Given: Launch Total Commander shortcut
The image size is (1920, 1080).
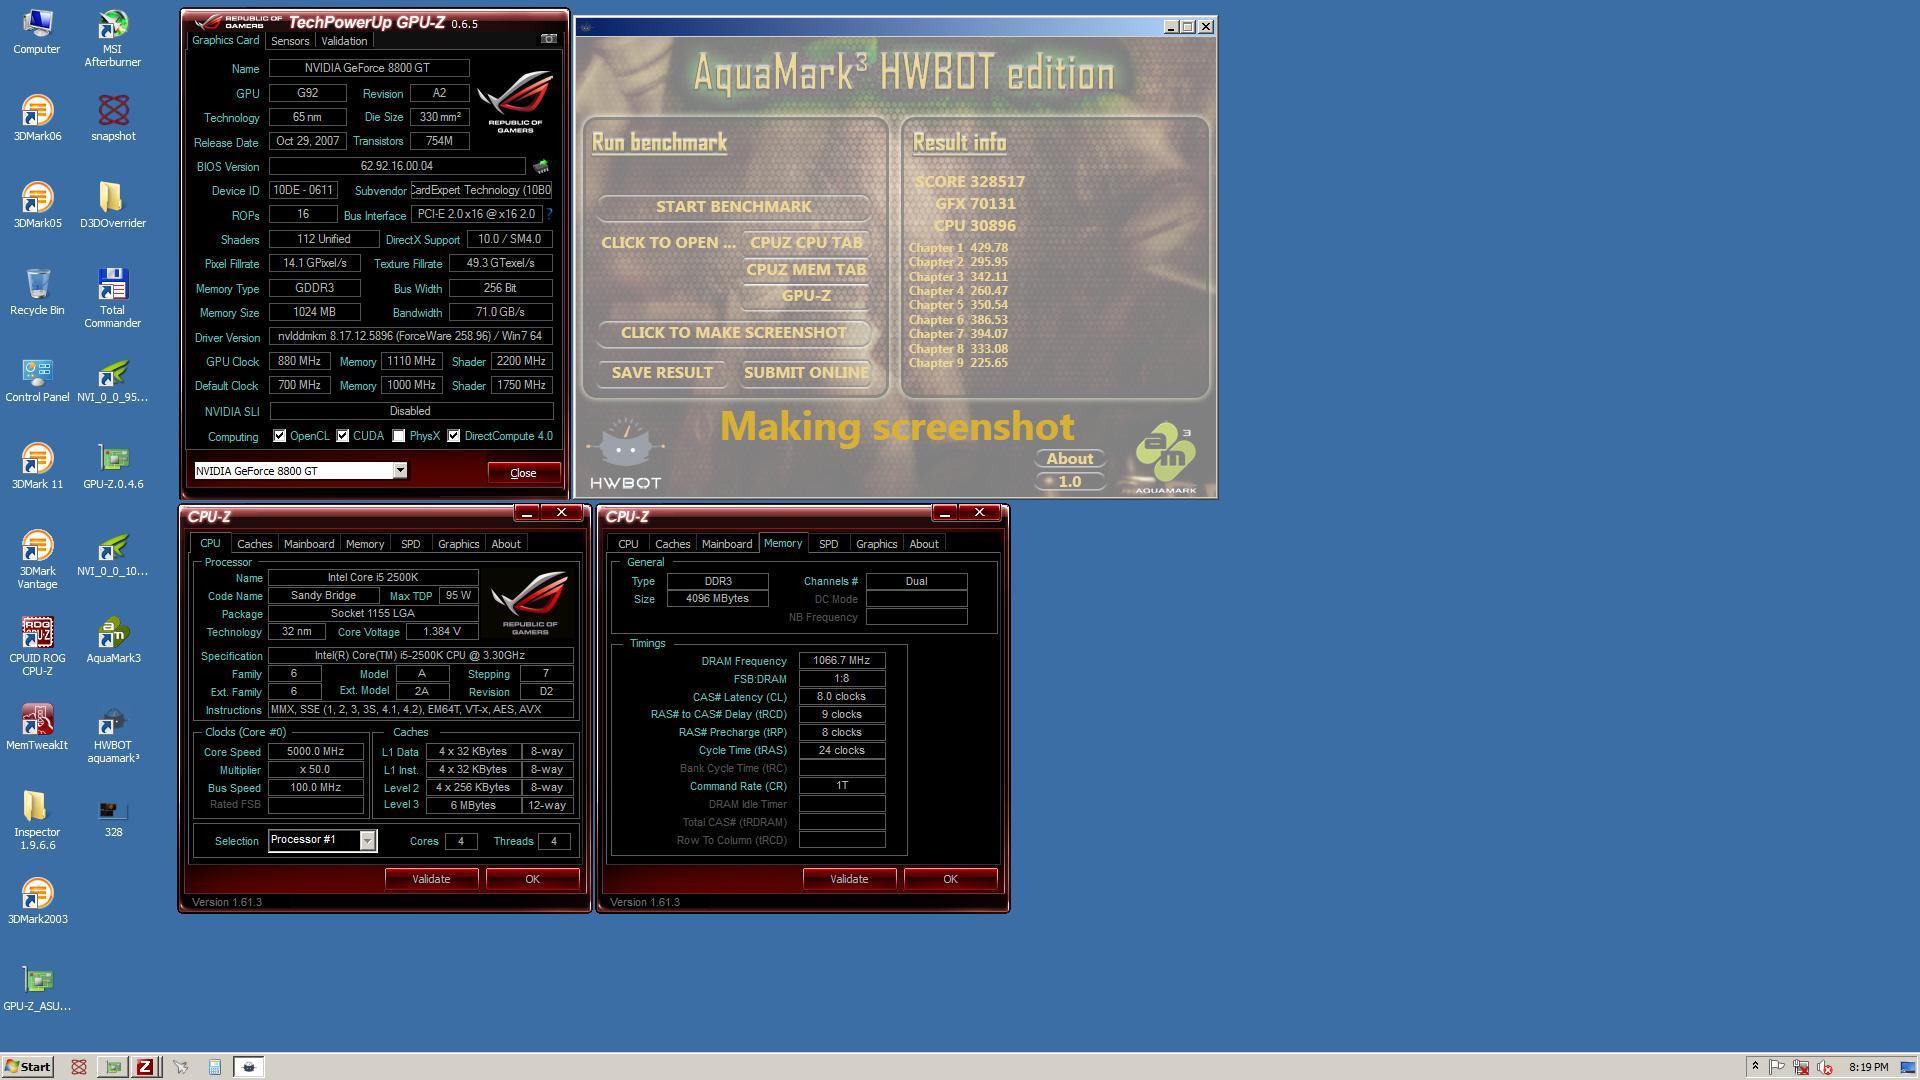Looking at the screenshot, I should click(x=112, y=298).
